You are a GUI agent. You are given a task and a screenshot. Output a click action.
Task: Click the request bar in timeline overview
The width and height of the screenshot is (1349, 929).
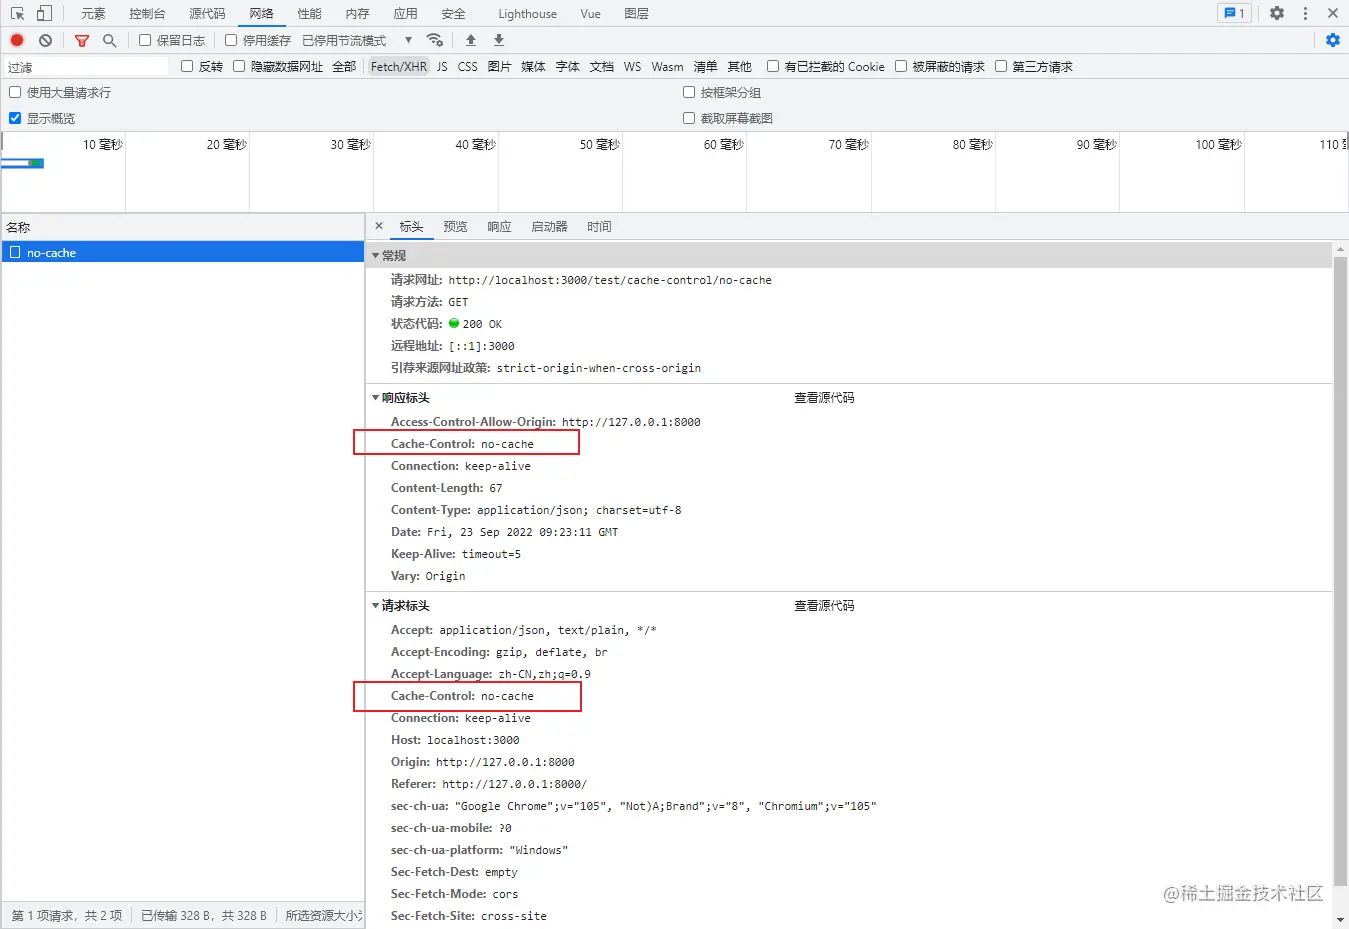pos(22,163)
